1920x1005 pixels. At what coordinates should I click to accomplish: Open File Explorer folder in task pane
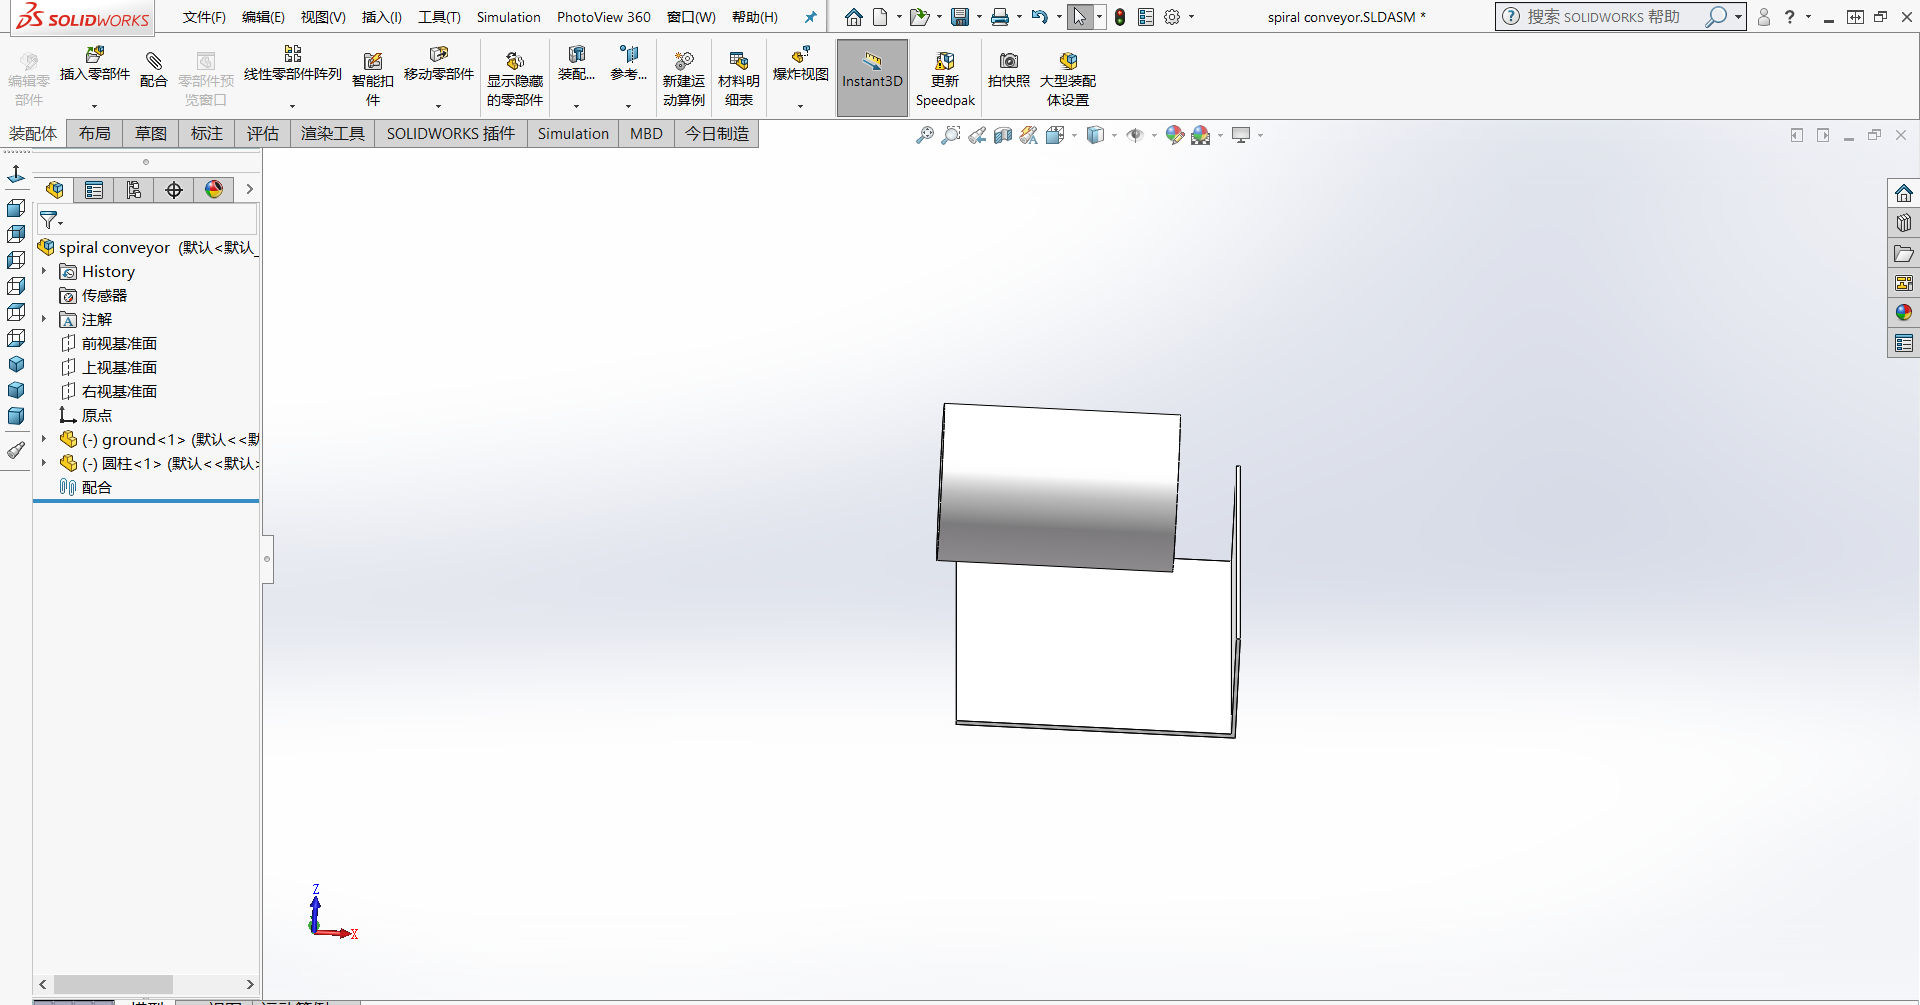point(1903,253)
